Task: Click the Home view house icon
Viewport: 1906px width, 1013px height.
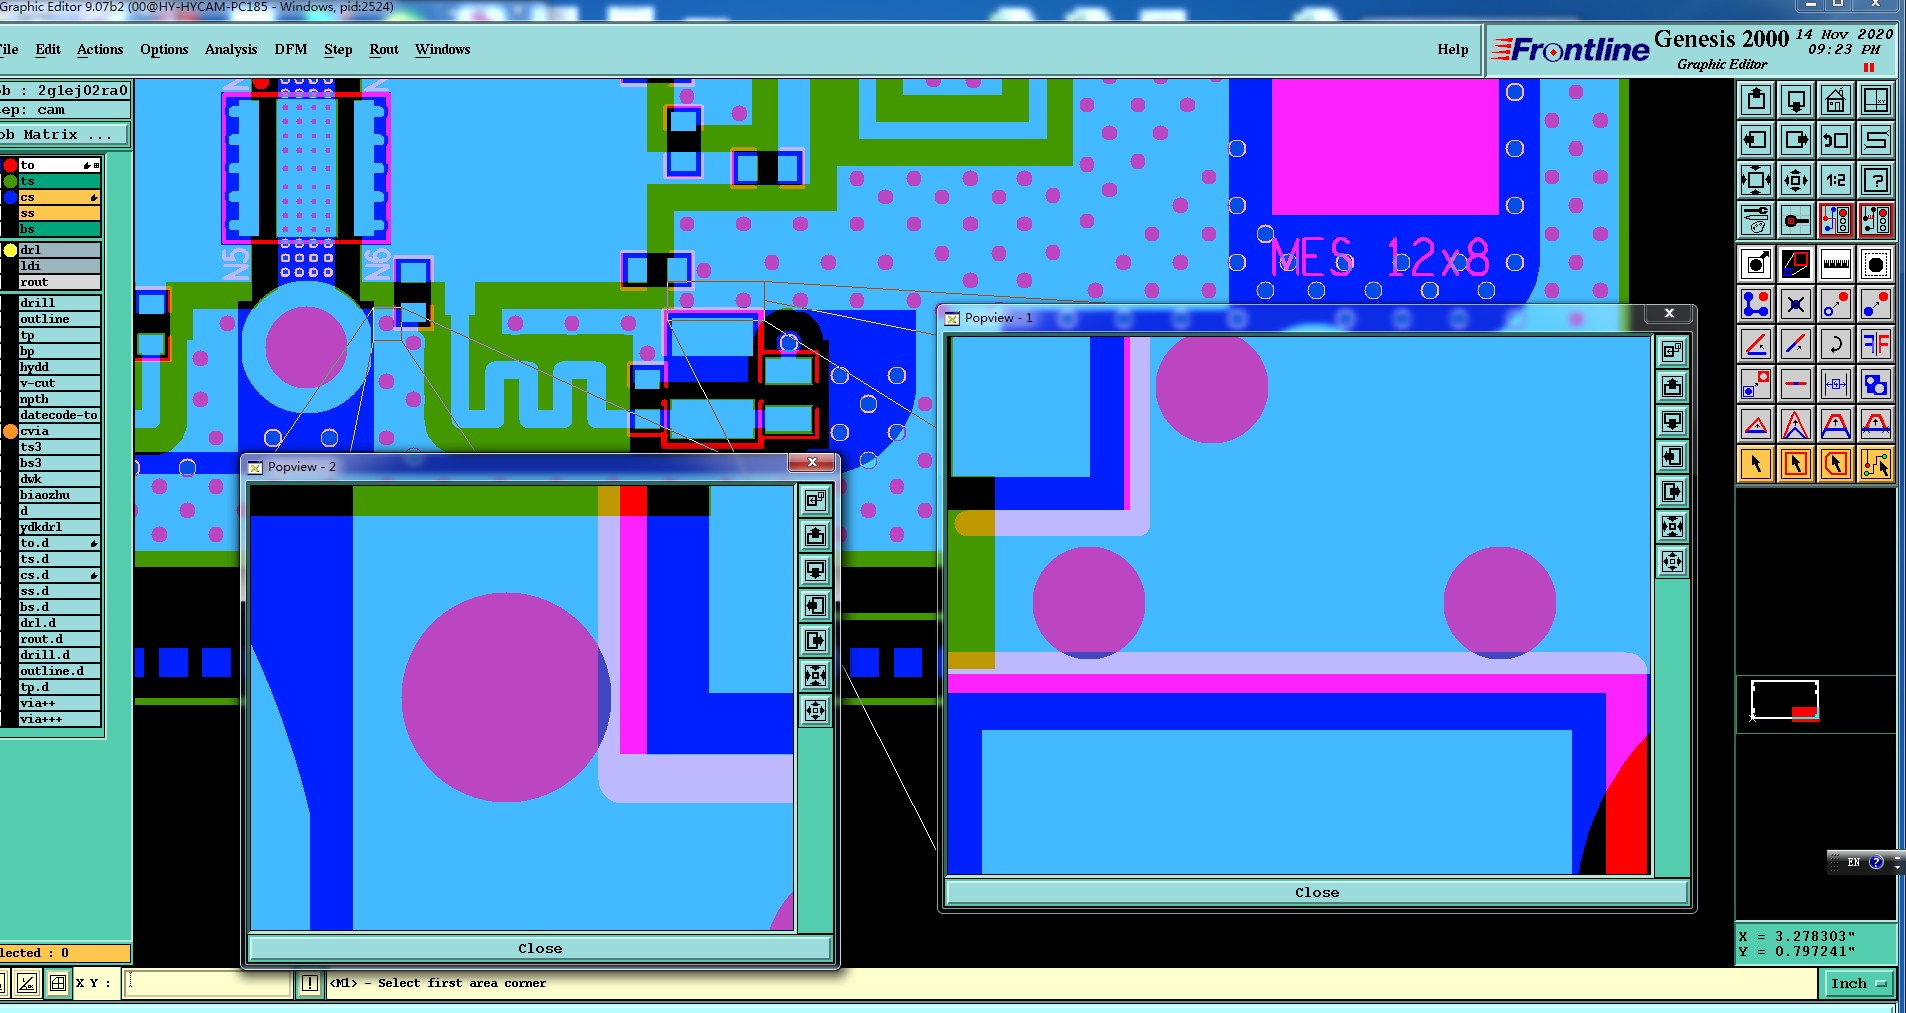Action: [1836, 100]
